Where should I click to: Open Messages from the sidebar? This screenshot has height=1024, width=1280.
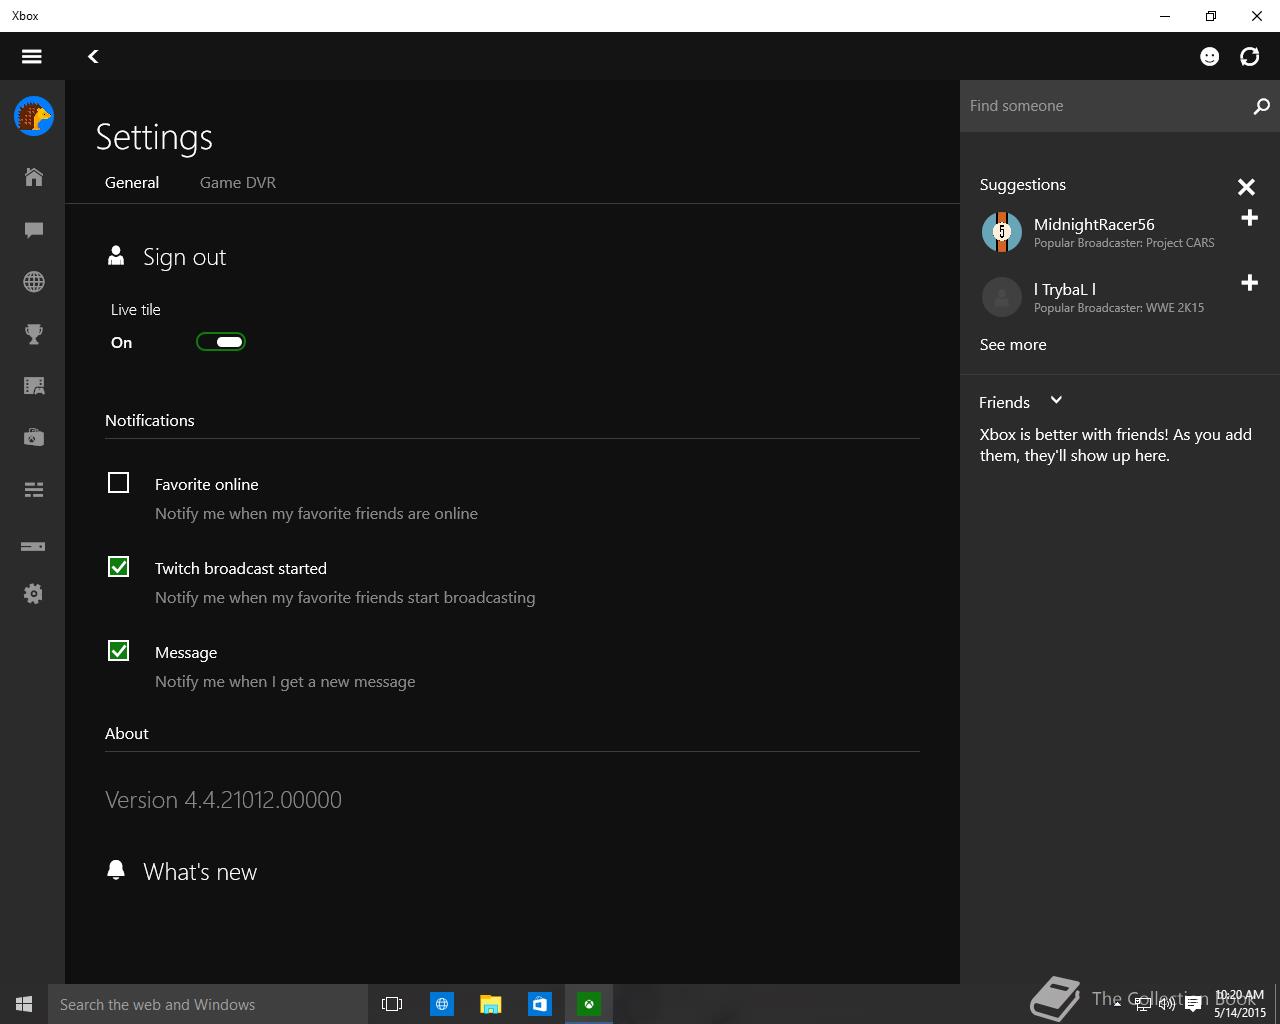[x=34, y=230]
